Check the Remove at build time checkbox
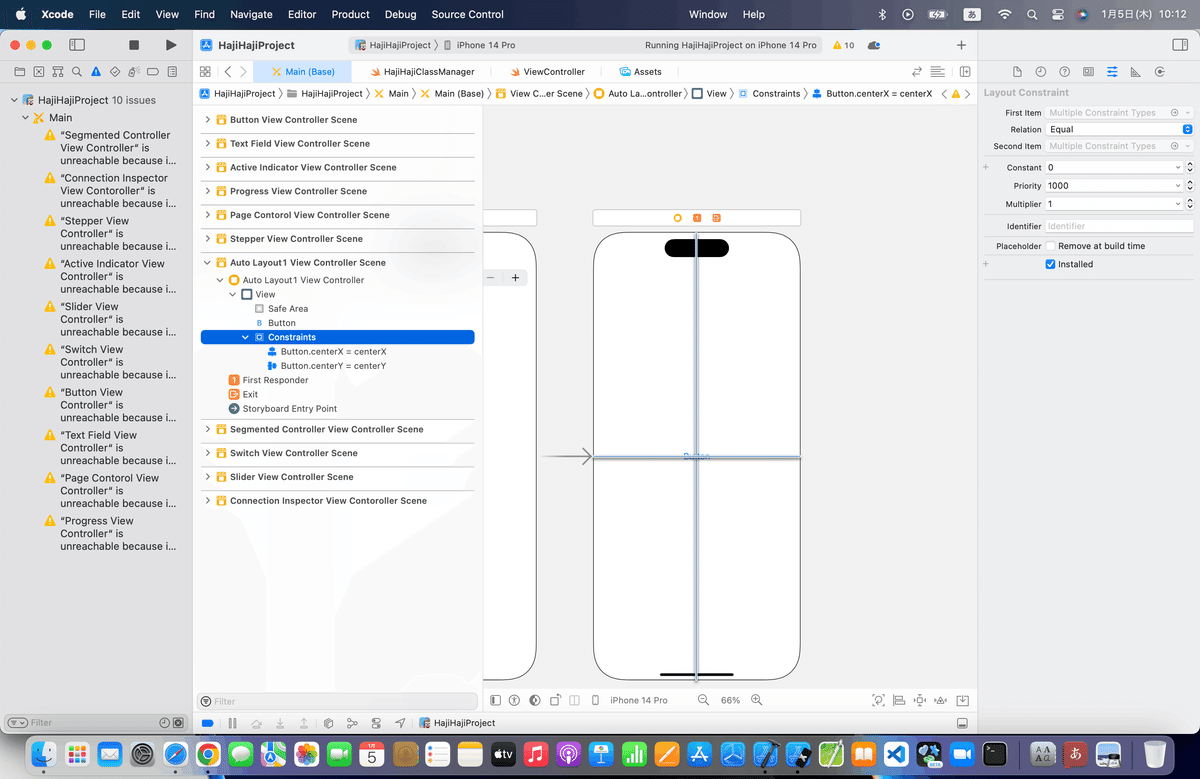The width and height of the screenshot is (1200, 779). click(1050, 246)
